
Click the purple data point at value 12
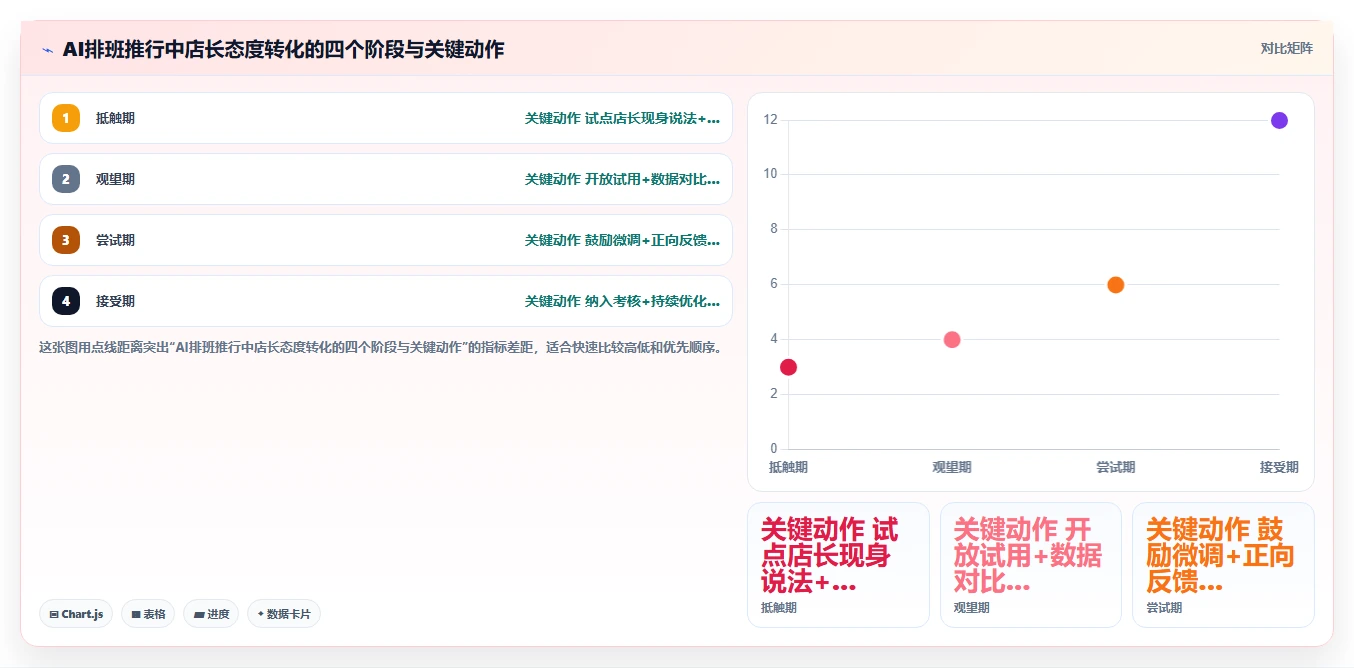tap(1279, 120)
